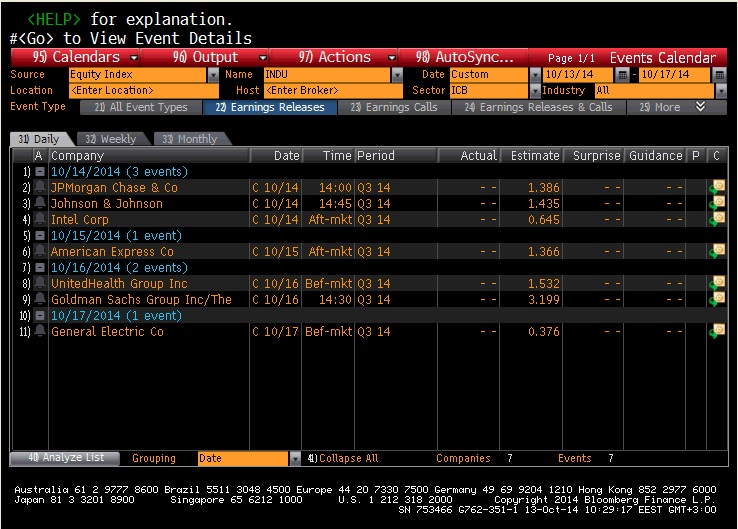
Task: Toggle alert bell for UnitedHealth Group Inc
Action: pyautogui.click(x=40, y=283)
